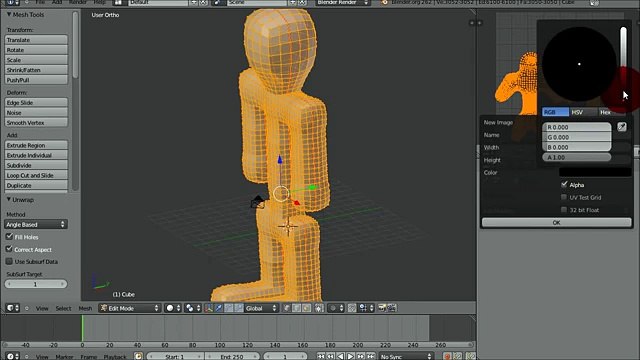Toggle the red auto-keying record button
640x360 pixels.
point(447,357)
